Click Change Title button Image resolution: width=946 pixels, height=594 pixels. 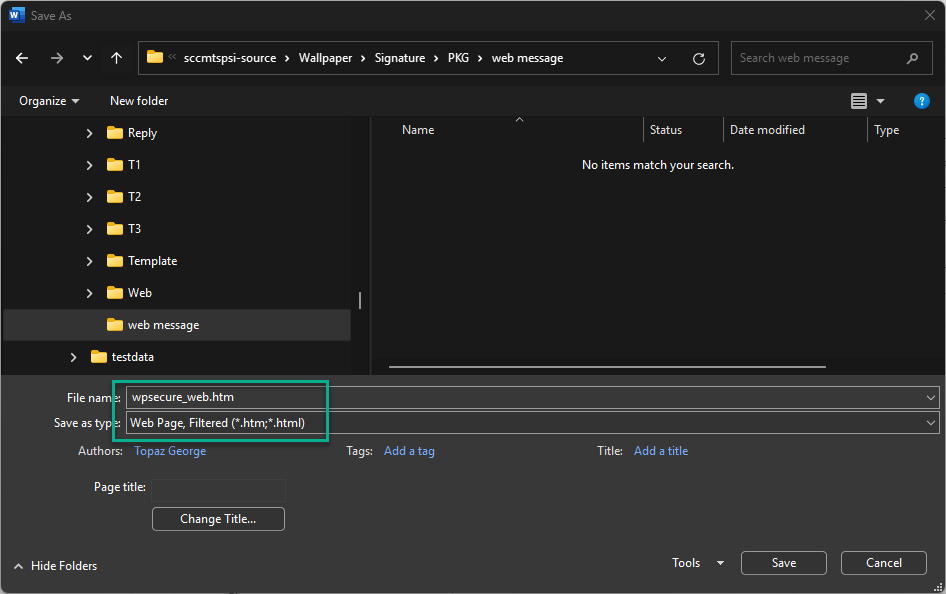point(218,519)
